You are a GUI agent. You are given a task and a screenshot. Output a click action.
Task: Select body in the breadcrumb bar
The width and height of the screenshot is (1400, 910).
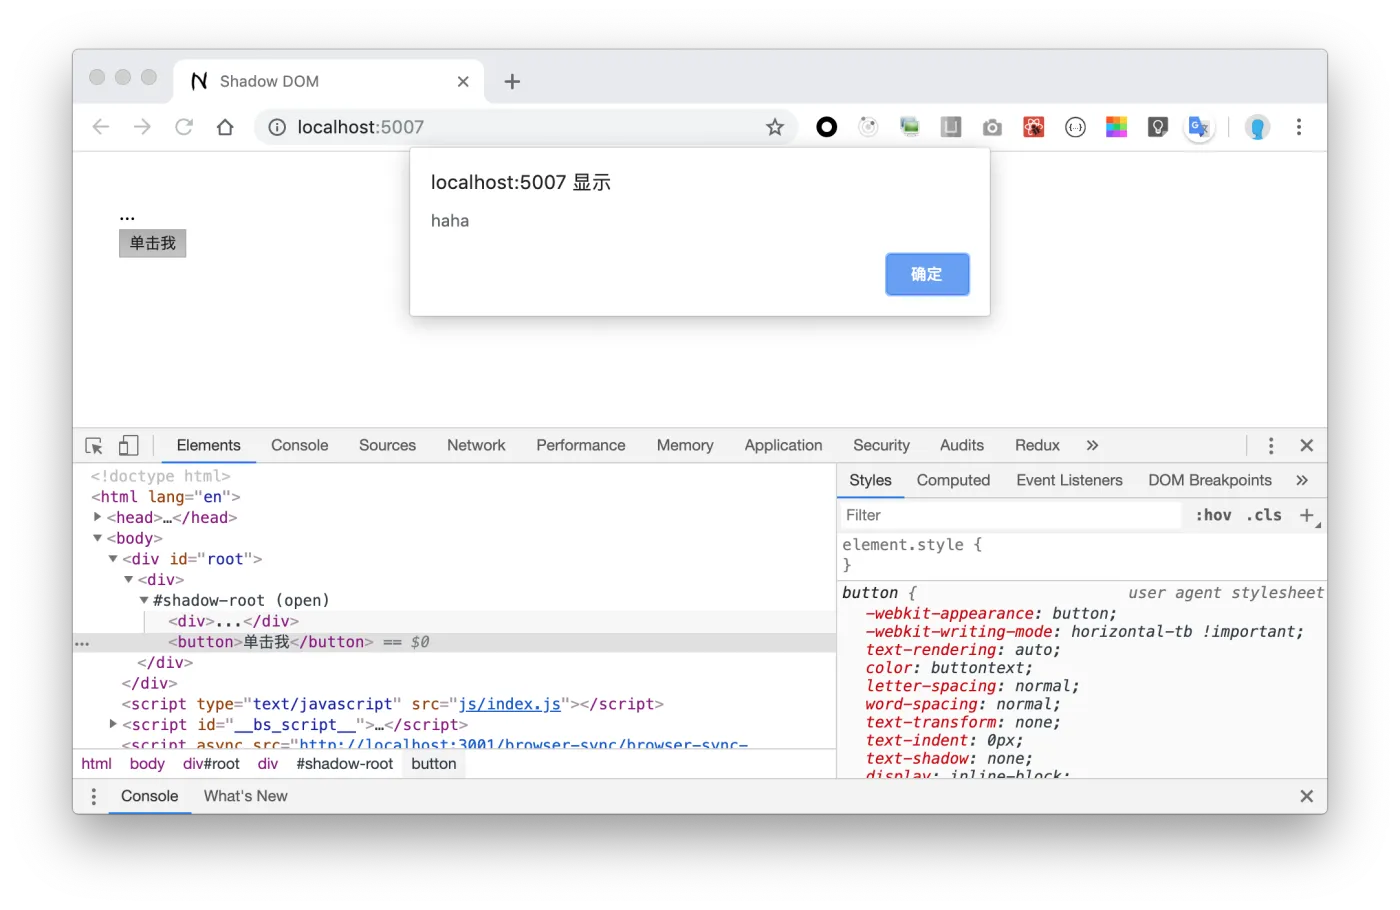[147, 764]
